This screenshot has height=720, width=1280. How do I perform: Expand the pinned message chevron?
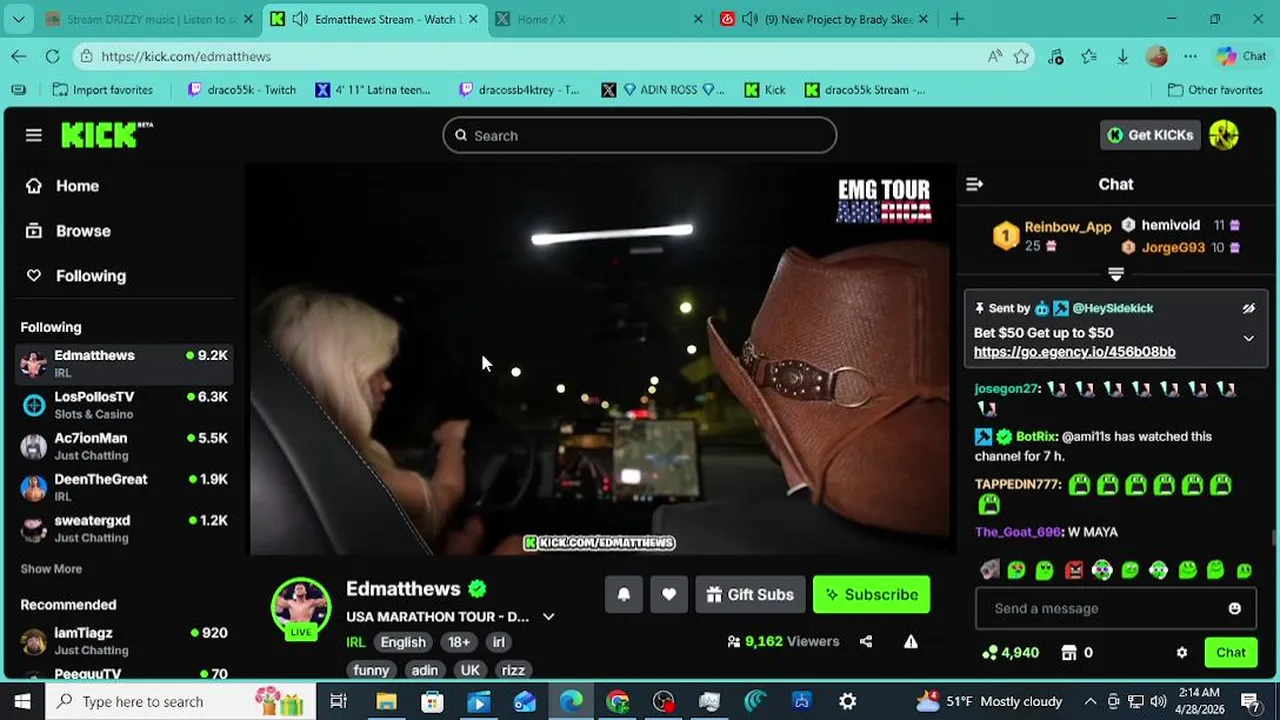coord(1248,338)
